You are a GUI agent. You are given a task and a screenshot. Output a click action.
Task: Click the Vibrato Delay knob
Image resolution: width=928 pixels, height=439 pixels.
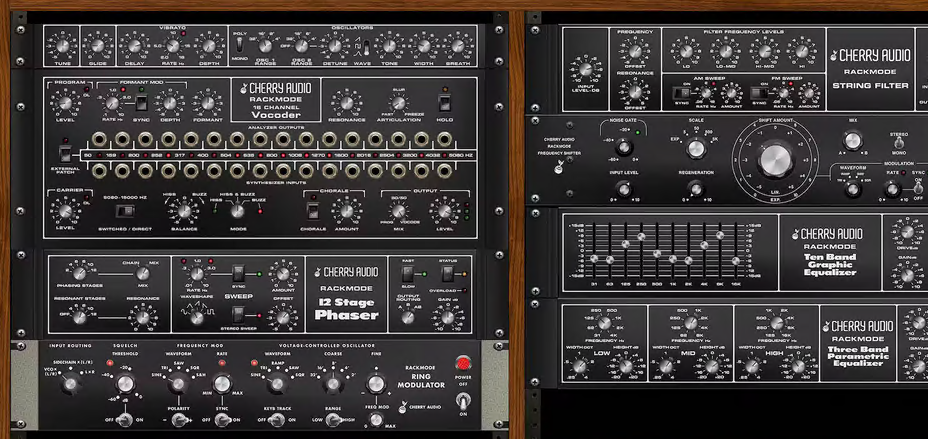pyautogui.click(x=134, y=46)
